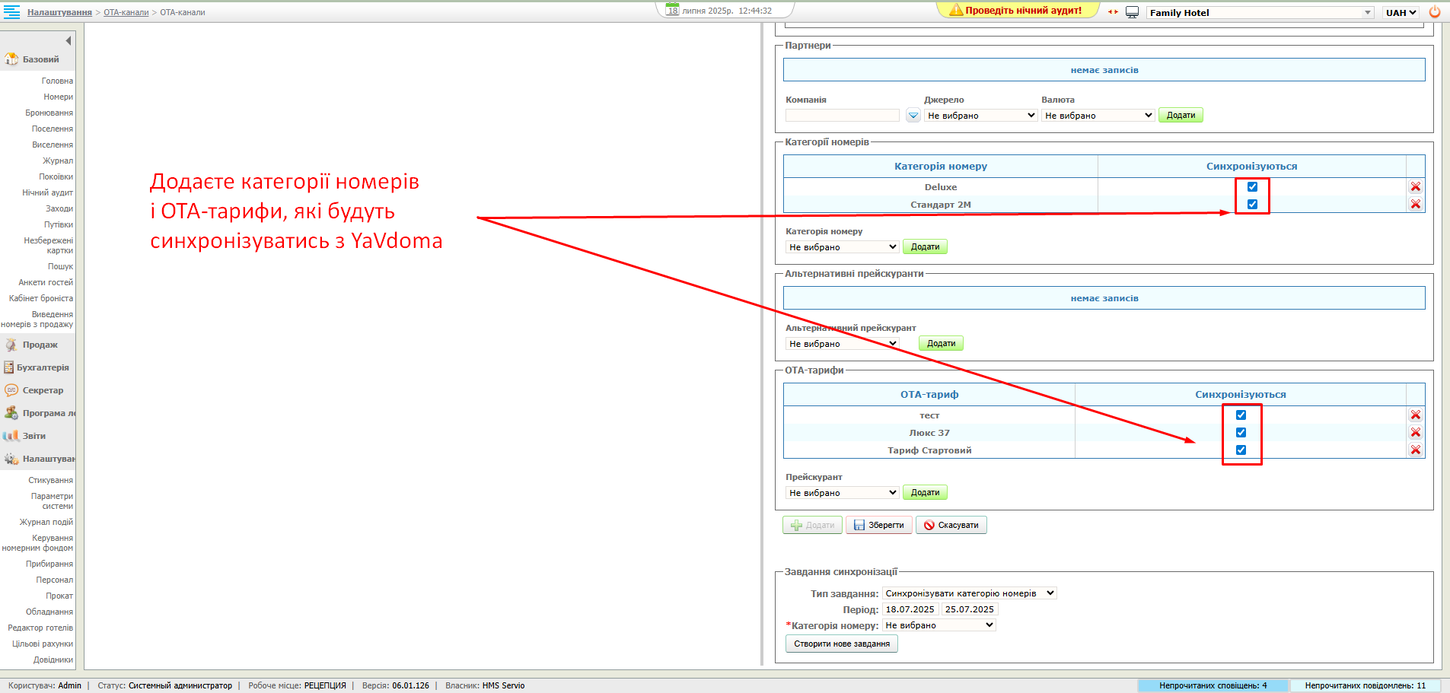The width and height of the screenshot is (1450, 693).
Task: Open the Бухгалтерія menu section
Action: 42,367
